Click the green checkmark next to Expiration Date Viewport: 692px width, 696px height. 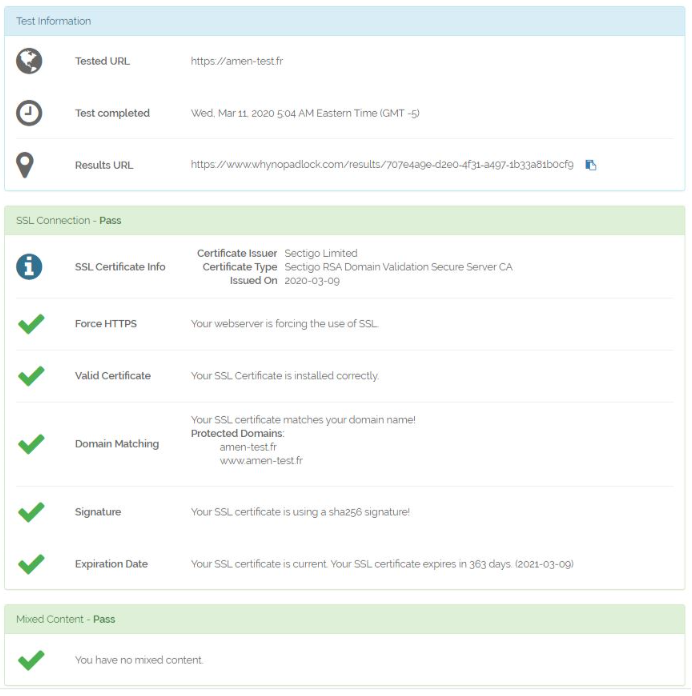coord(31,564)
